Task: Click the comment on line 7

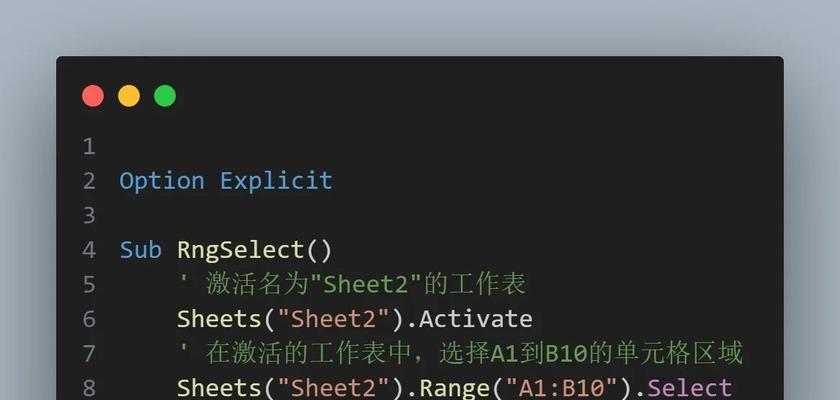Action: click(x=460, y=353)
